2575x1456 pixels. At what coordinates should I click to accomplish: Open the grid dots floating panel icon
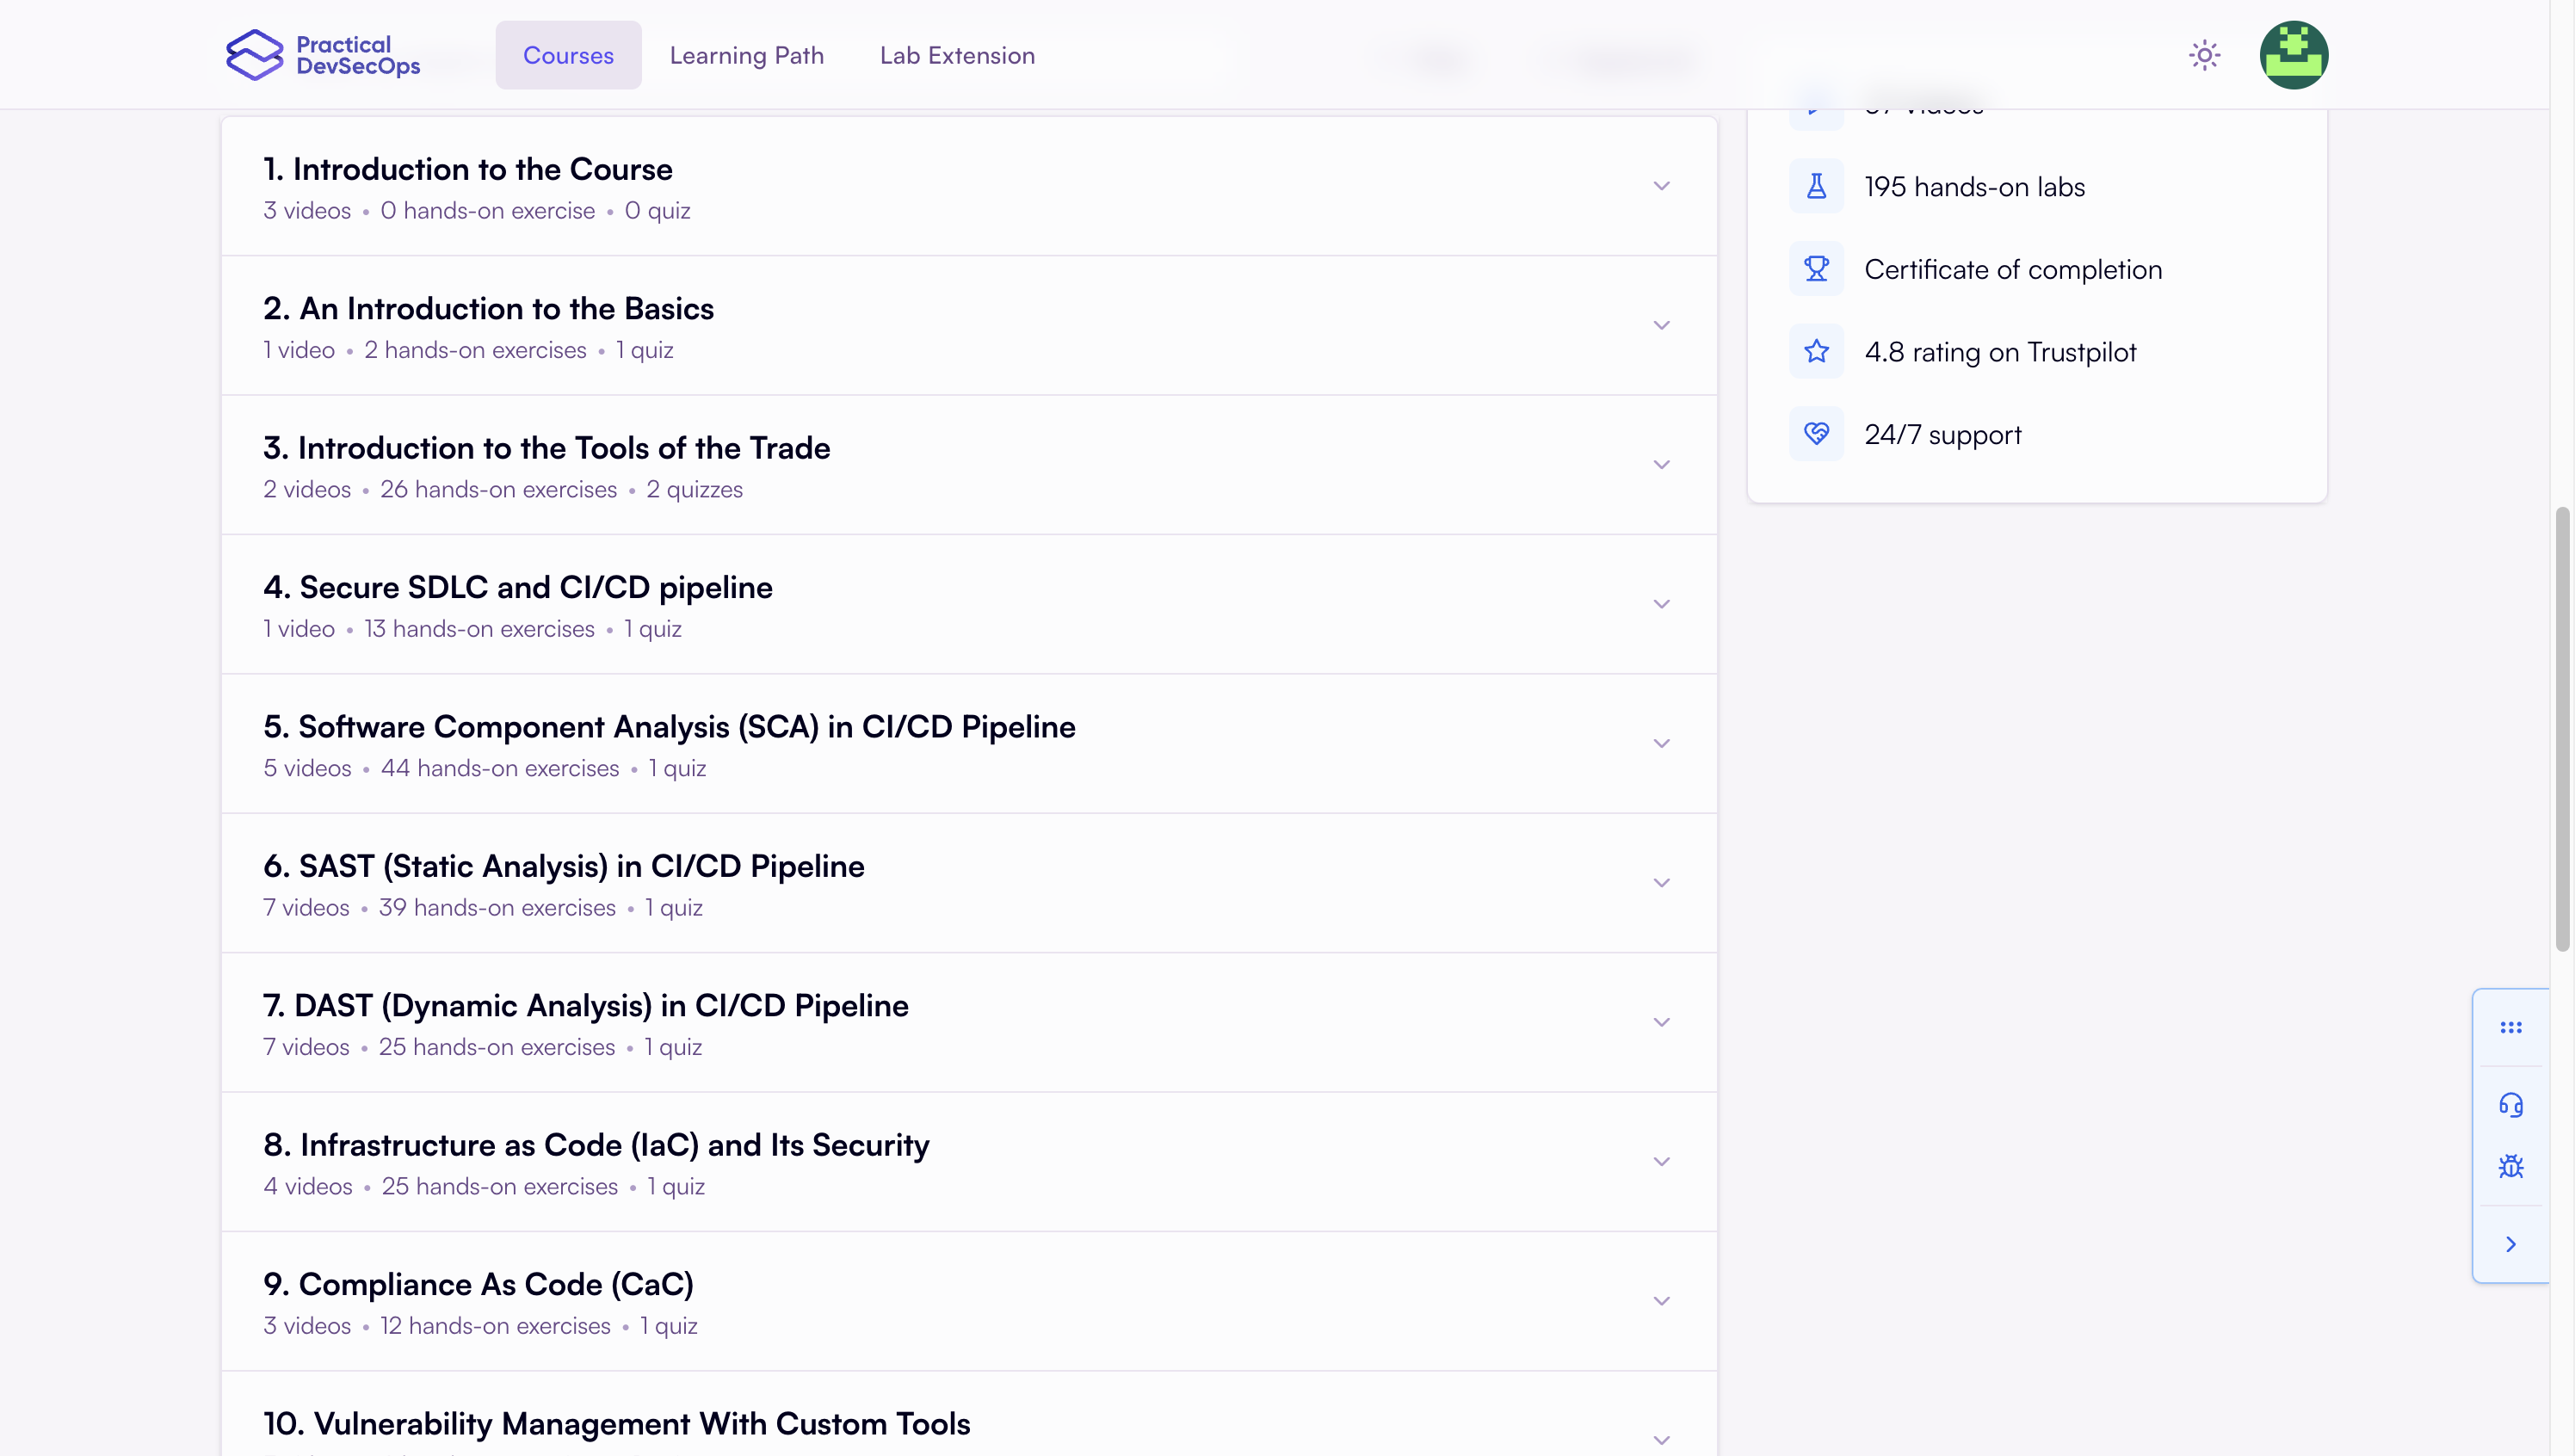2510,1027
